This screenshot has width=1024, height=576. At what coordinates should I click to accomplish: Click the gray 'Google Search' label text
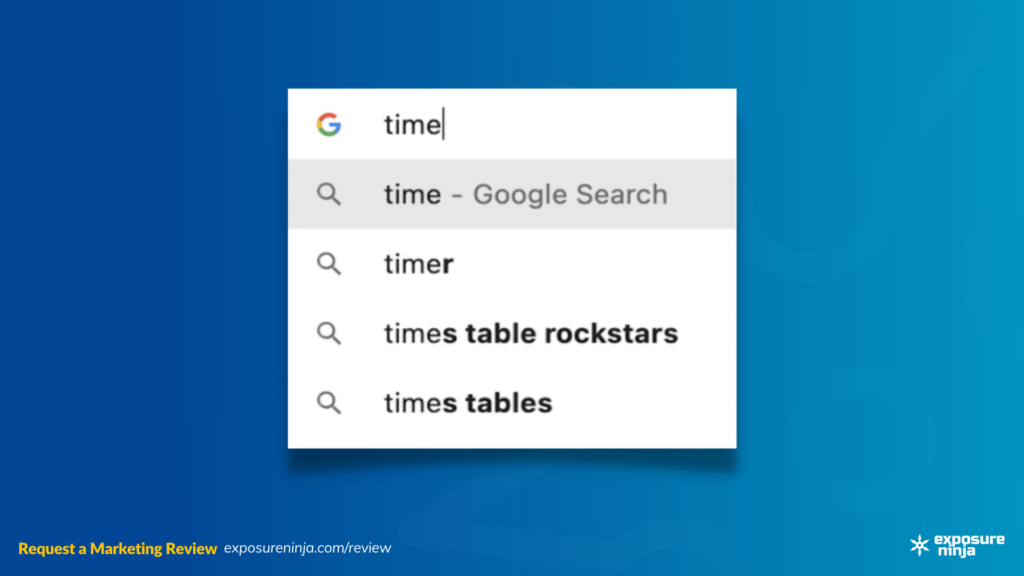(x=570, y=195)
